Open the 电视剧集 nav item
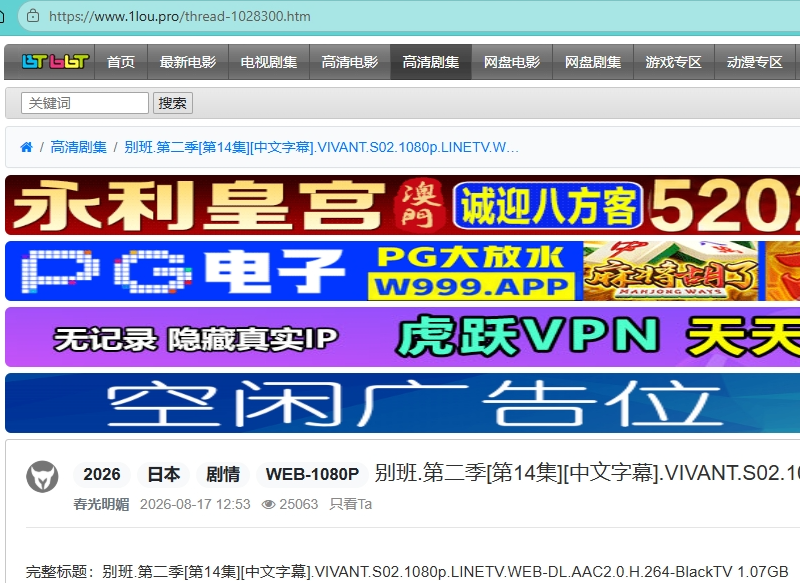 (269, 62)
